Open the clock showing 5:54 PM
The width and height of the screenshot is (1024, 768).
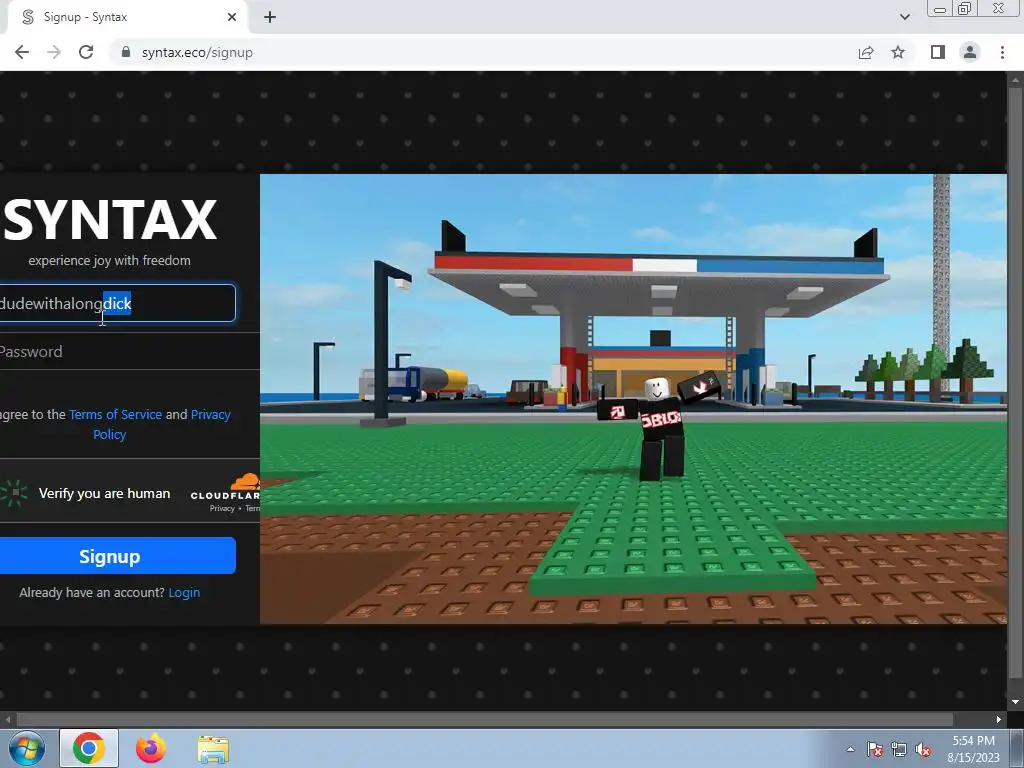[x=973, y=748]
